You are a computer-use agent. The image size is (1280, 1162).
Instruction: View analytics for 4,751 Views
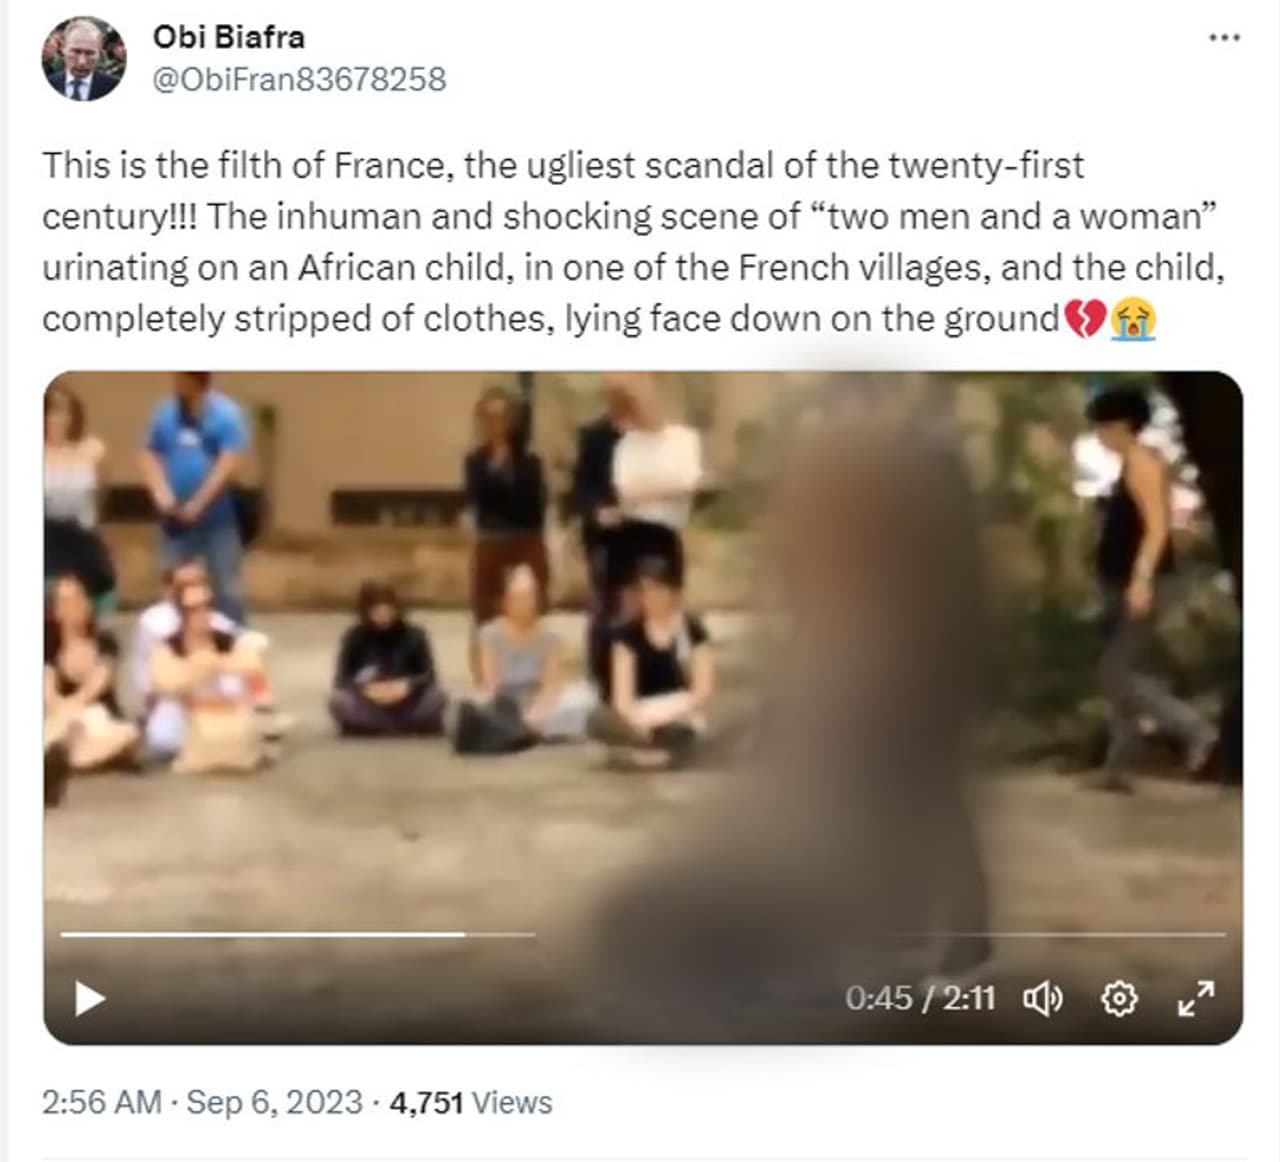471,1102
